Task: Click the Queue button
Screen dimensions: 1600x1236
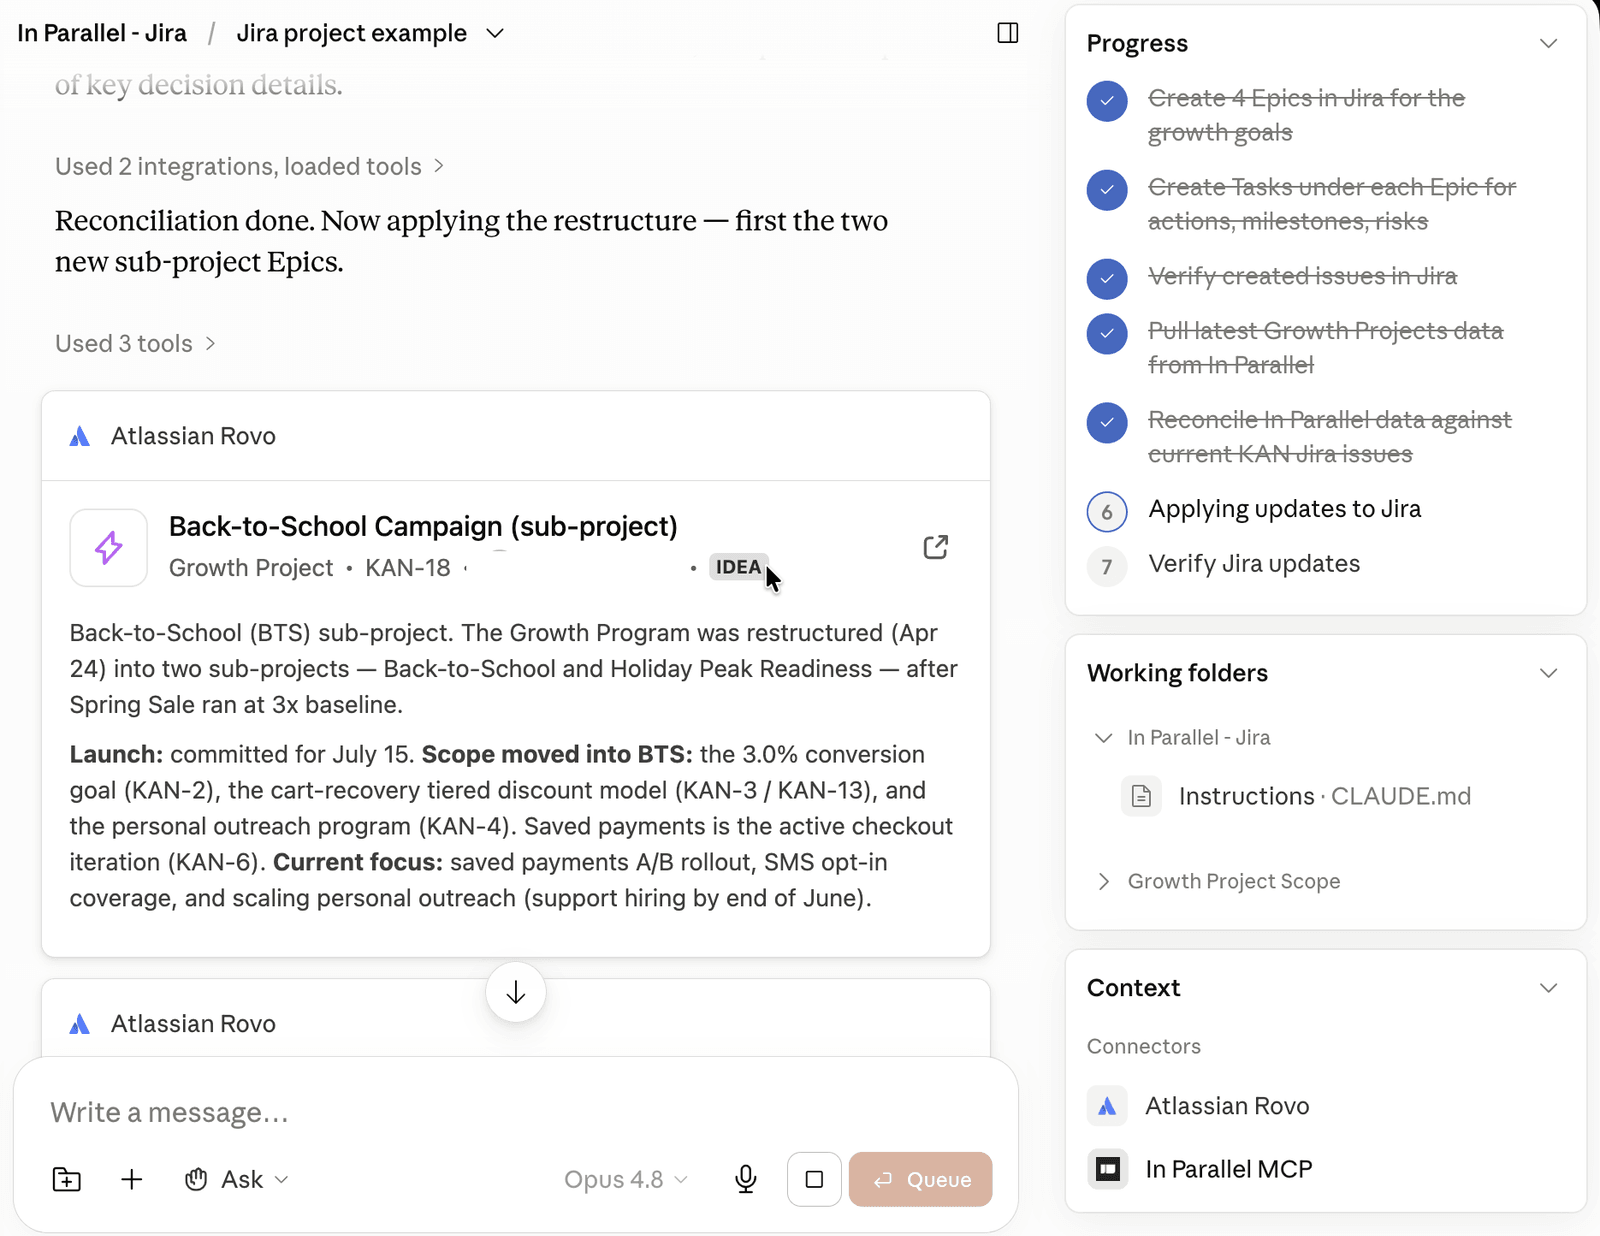Action: tap(920, 1179)
